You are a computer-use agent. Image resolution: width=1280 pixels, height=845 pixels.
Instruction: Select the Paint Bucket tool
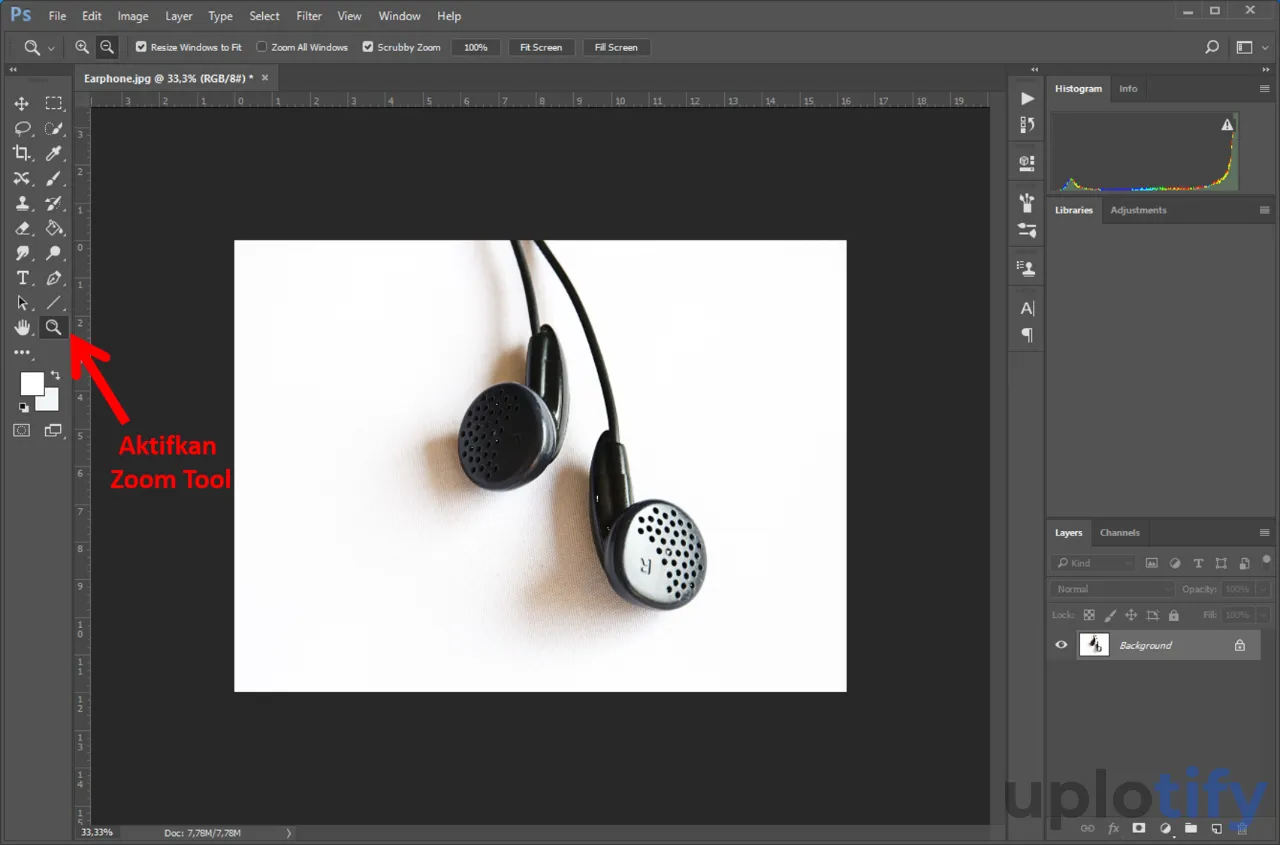click(x=54, y=228)
